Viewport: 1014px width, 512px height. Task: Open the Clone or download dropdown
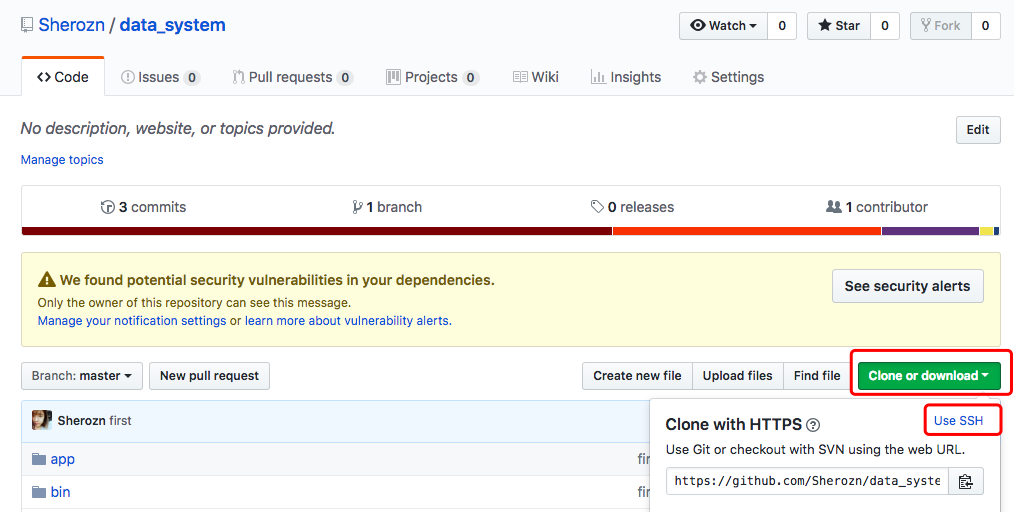[x=929, y=376]
